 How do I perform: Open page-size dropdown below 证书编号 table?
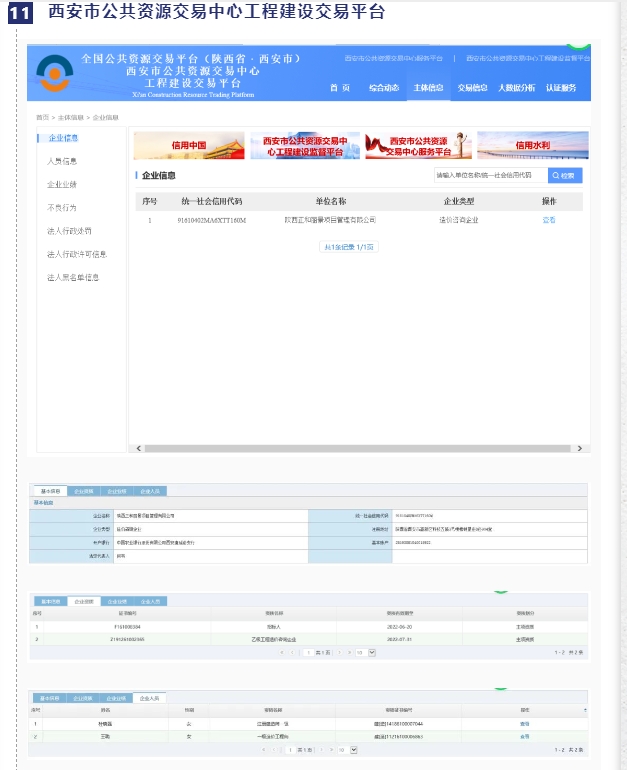pyautogui.click(x=372, y=653)
